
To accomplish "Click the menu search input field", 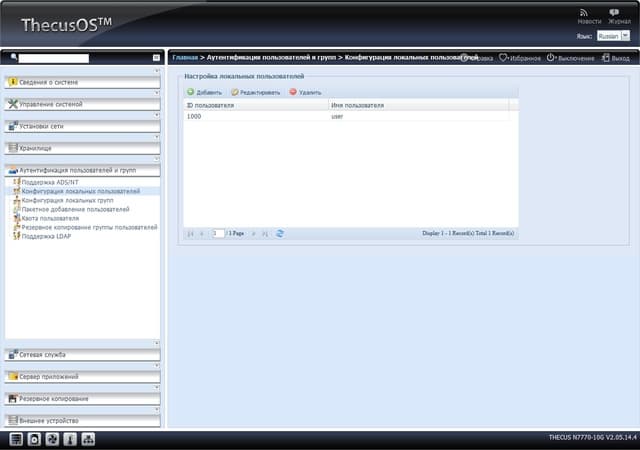I will coord(54,58).
